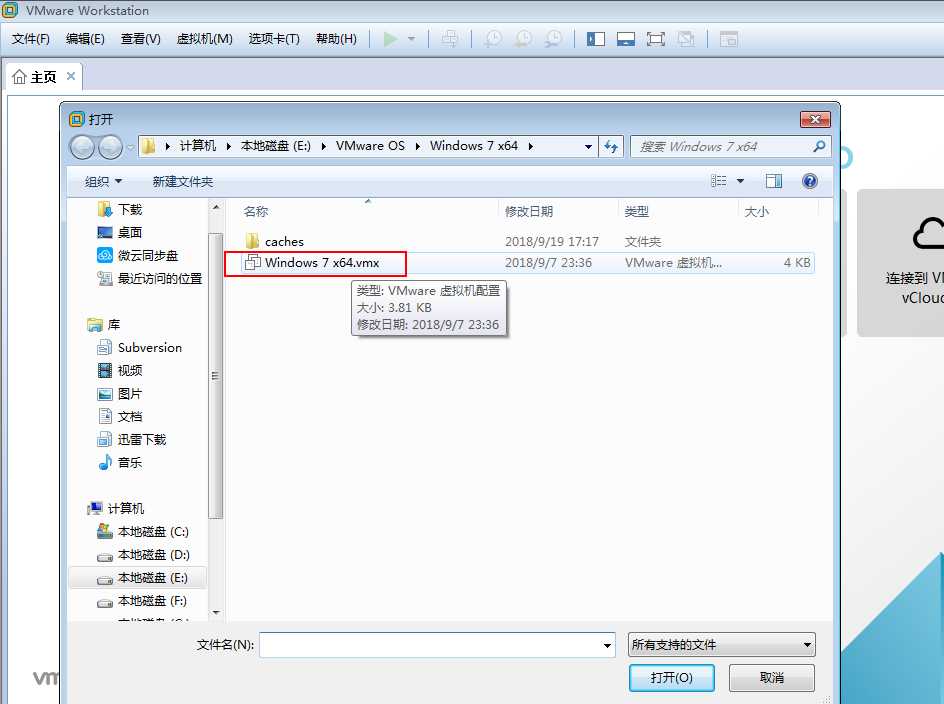Image resolution: width=944 pixels, height=704 pixels.
Task: Expand the arrow after Windows 7 x64 breadcrumb
Action: (x=530, y=146)
